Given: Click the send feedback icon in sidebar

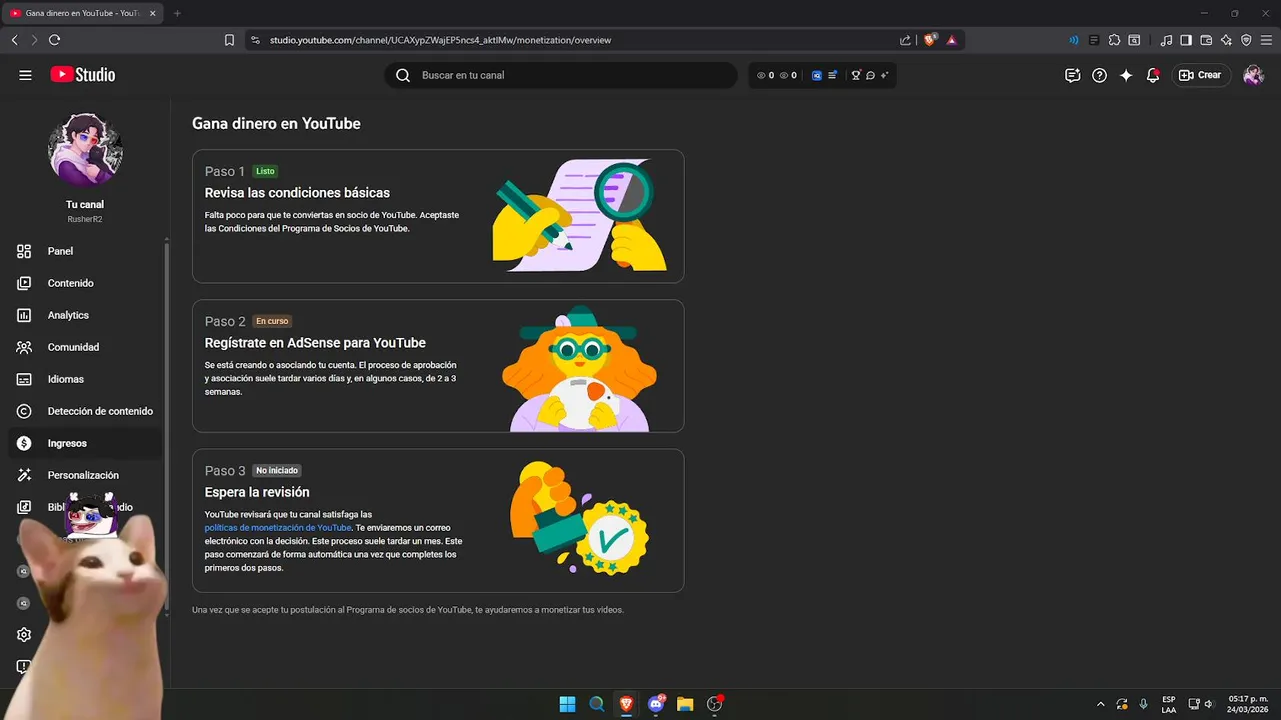Looking at the screenshot, I should [x=24, y=667].
